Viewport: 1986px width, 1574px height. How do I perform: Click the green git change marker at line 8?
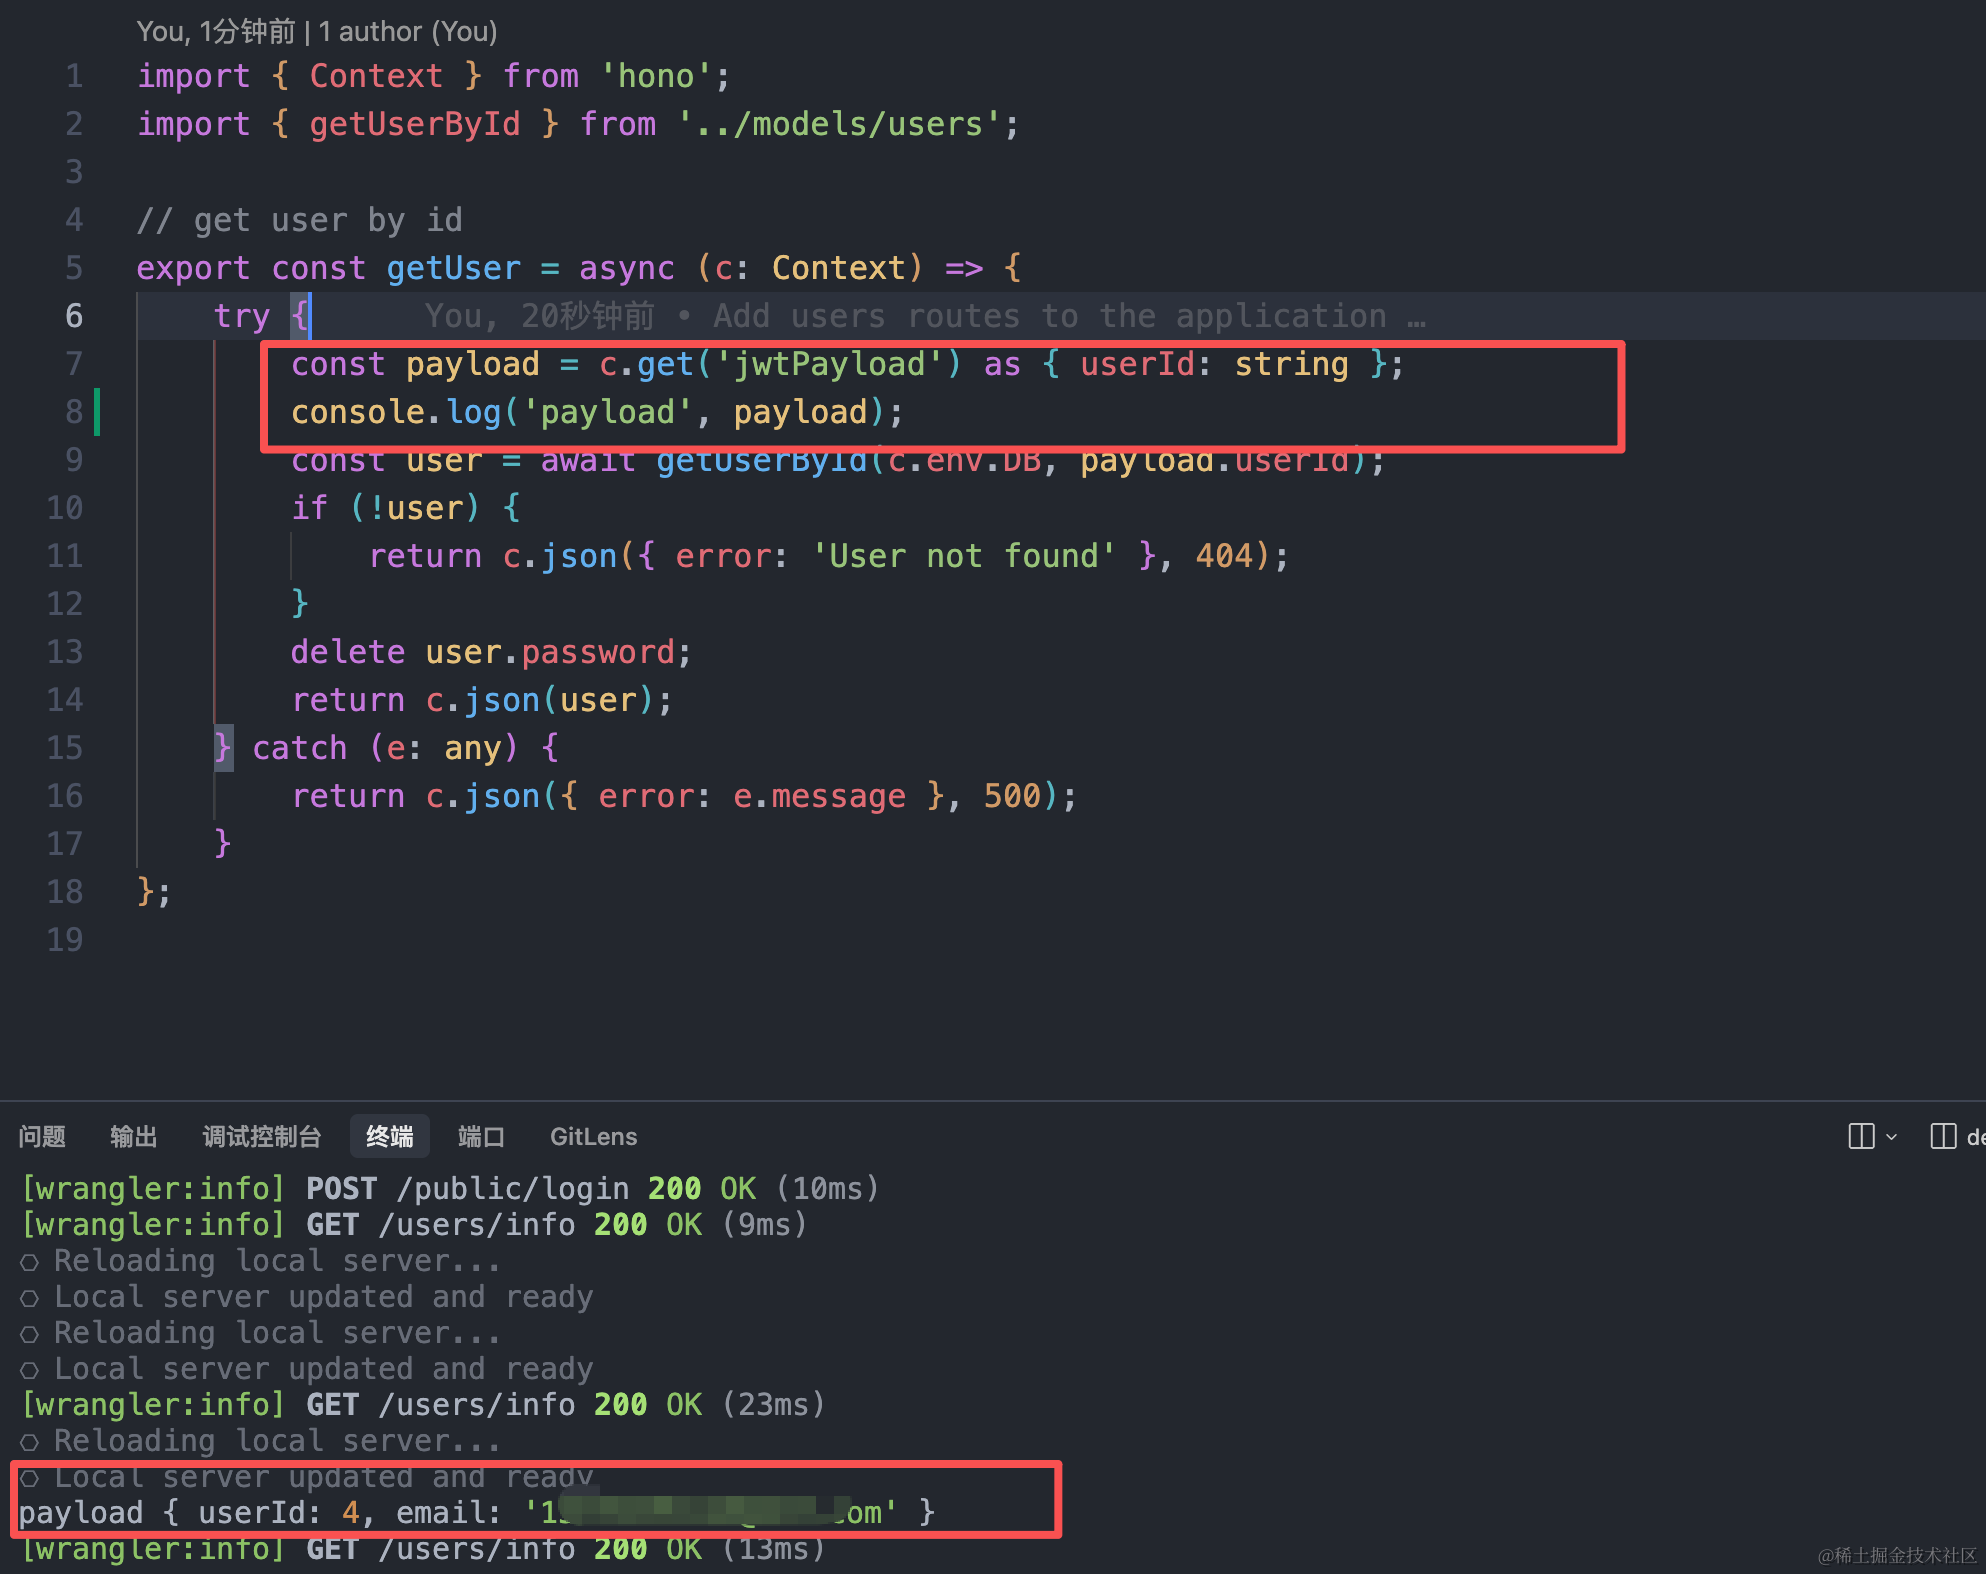pyautogui.click(x=97, y=411)
